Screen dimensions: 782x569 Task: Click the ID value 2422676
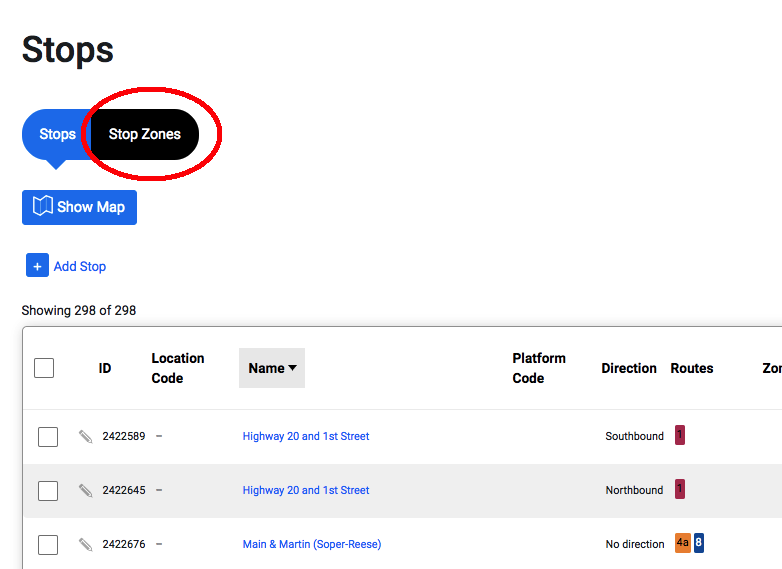124,544
